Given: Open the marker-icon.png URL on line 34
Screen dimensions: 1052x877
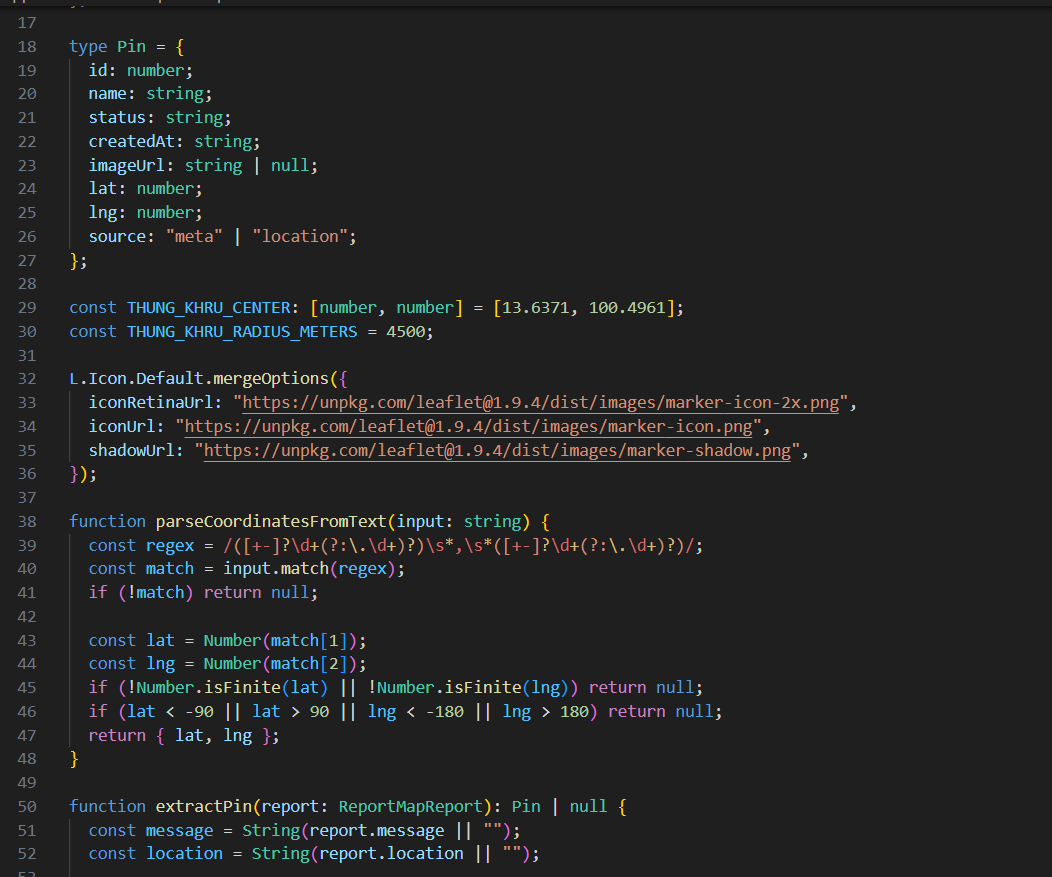Looking at the screenshot, I should coord(468,427).
